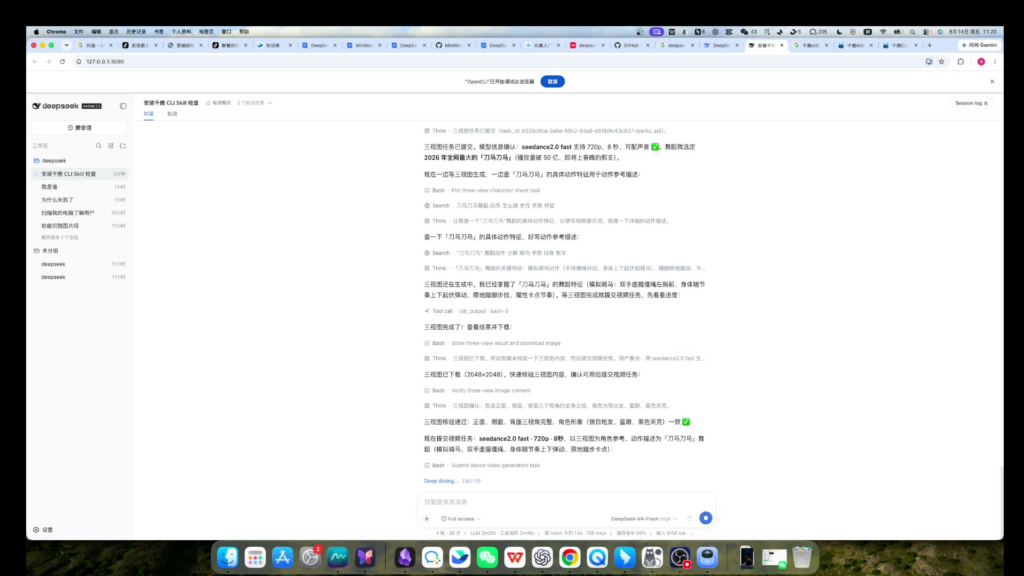
Task: Open Finder from the Dock
Action: coord(228,557)
